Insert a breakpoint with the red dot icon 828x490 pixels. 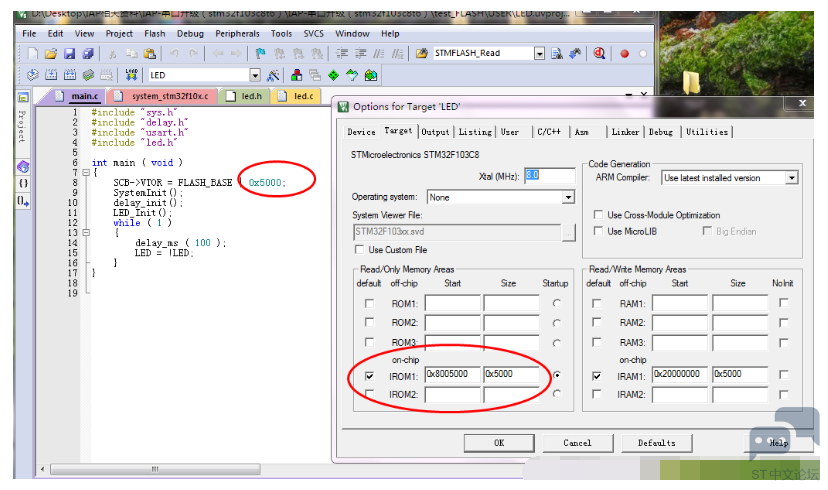point(624,54)
